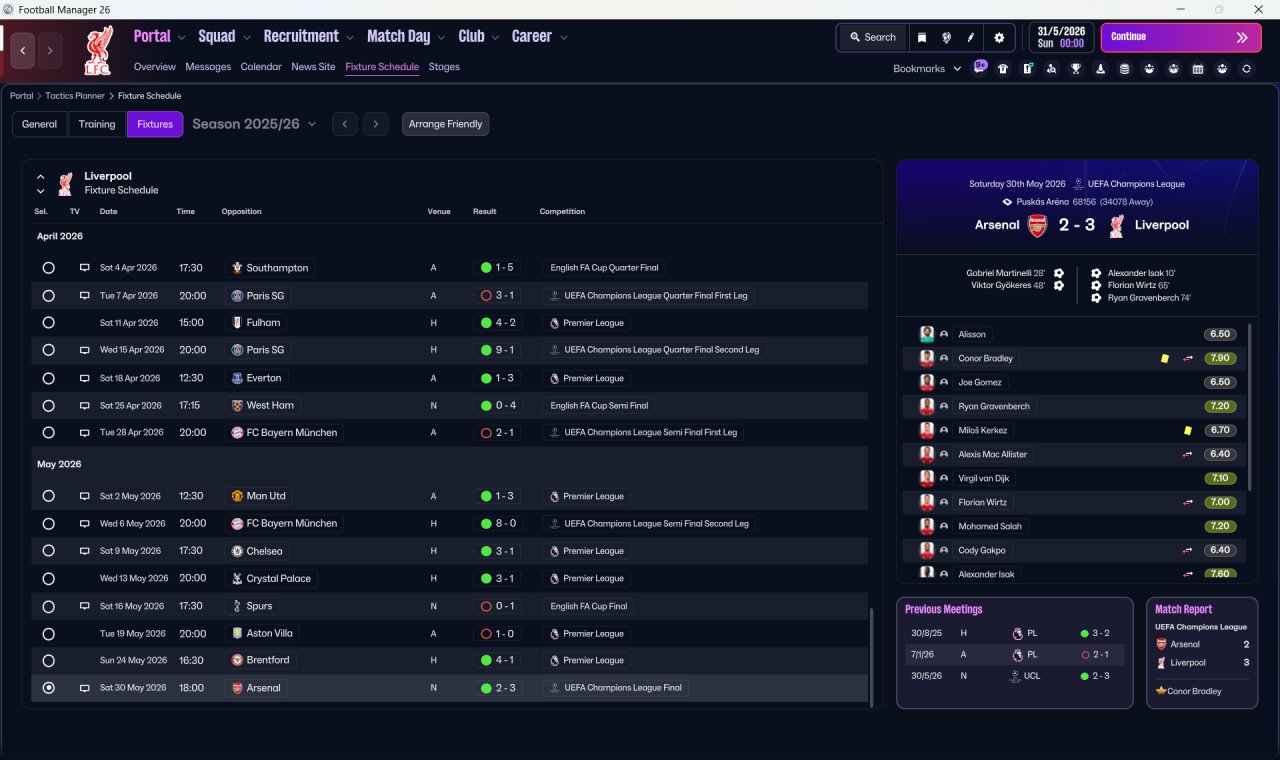1280x760 pixels.
Task: Click the TV icon on the Arsenal row
Action: [x=84, y=688]
